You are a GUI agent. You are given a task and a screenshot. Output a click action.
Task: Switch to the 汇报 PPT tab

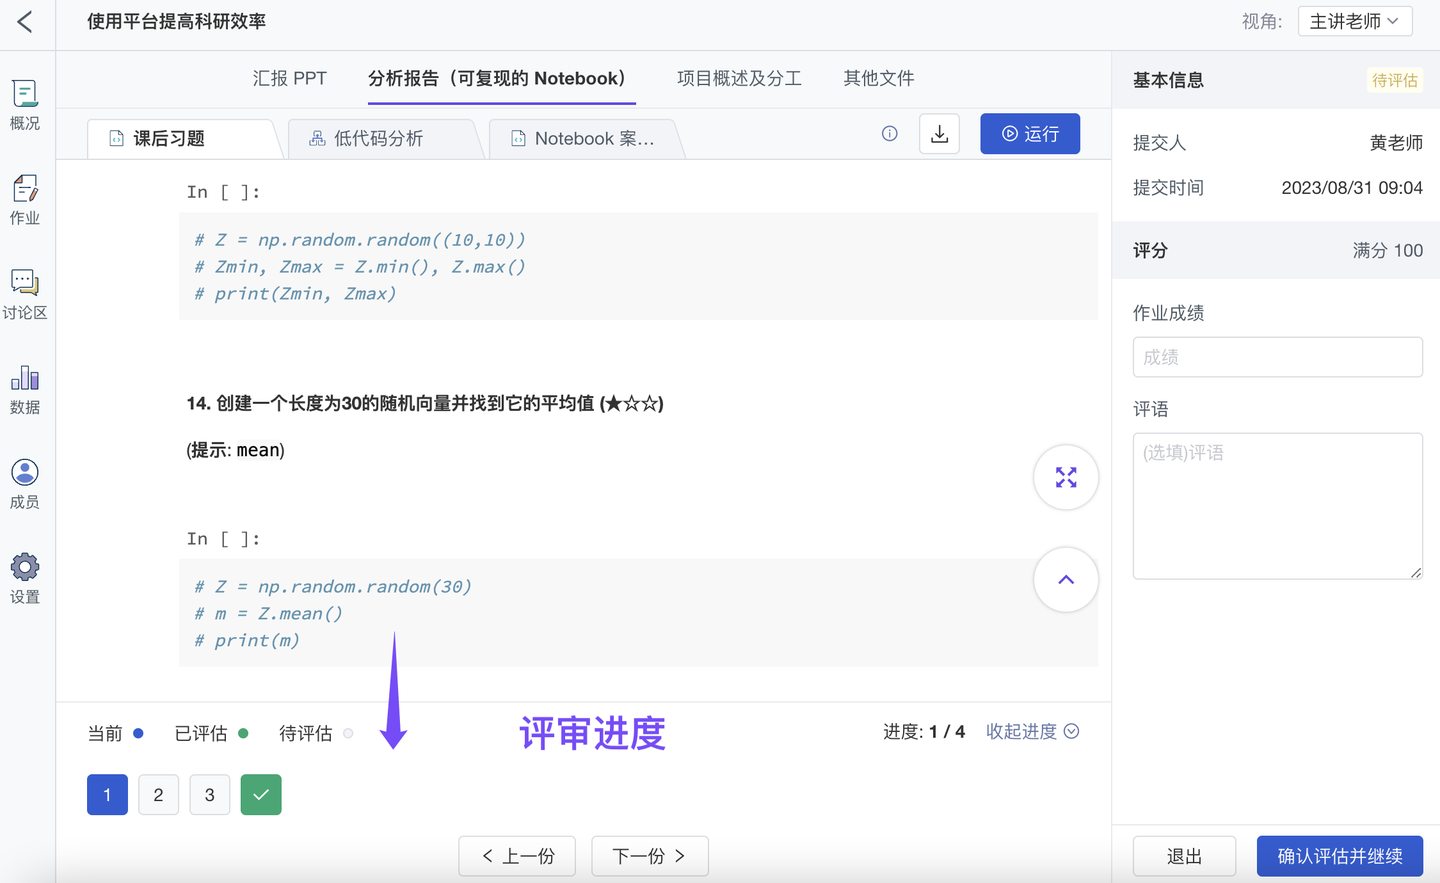coord(290,78)
